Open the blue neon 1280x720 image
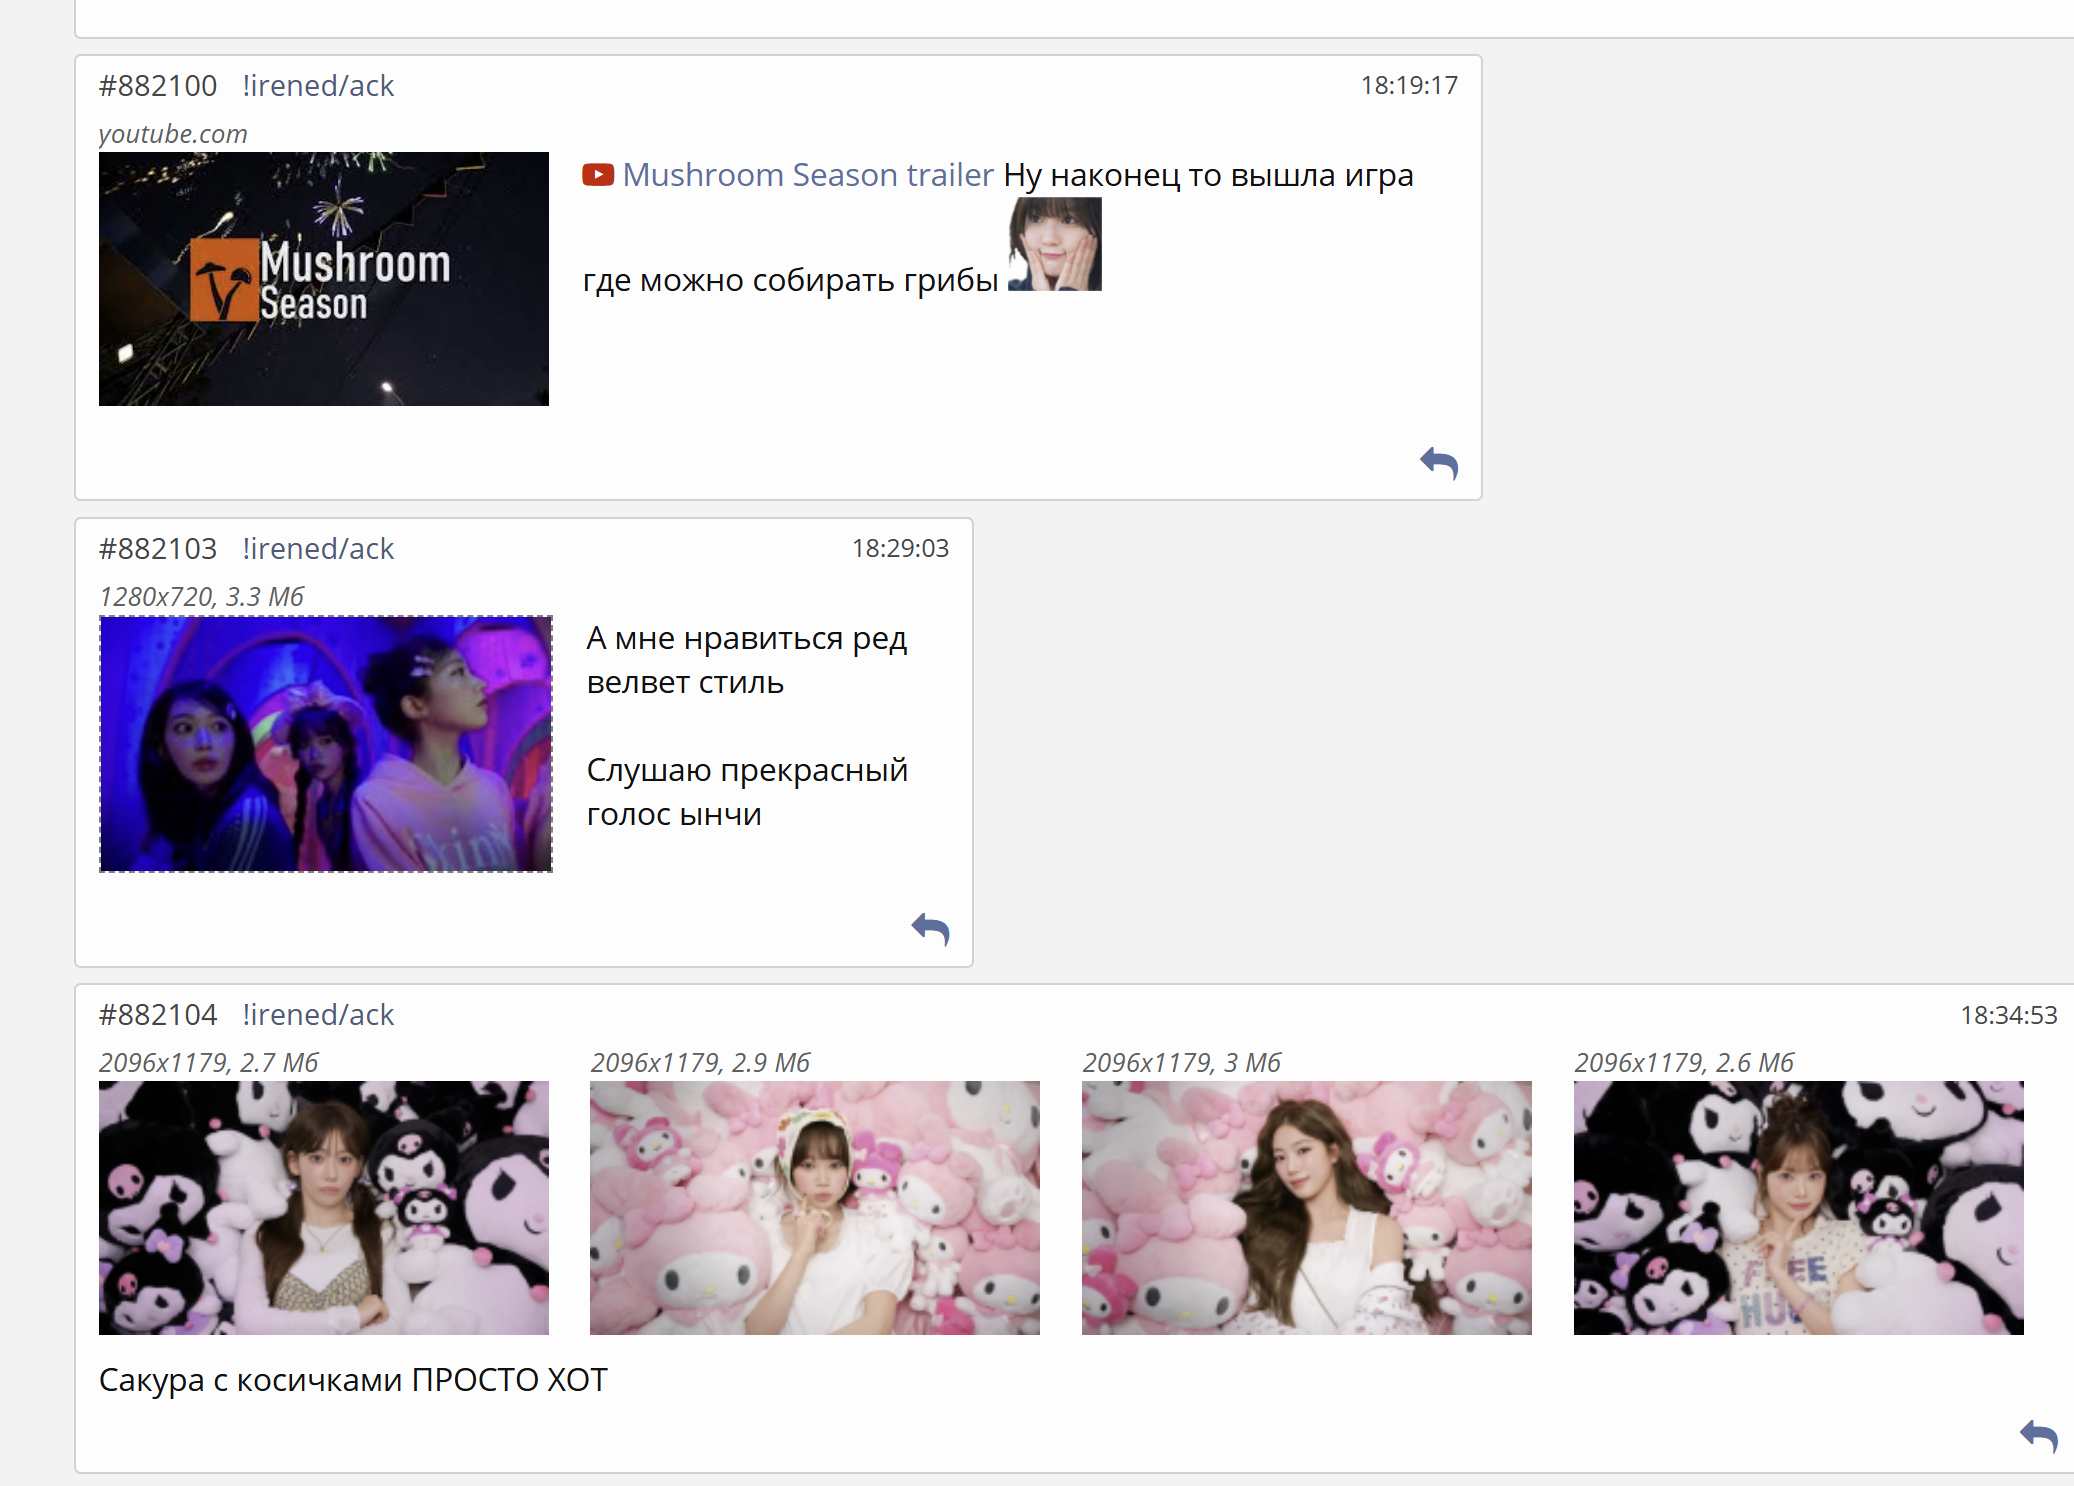The width and height of the screenshot is (2074, 1486). pos(325,744)
